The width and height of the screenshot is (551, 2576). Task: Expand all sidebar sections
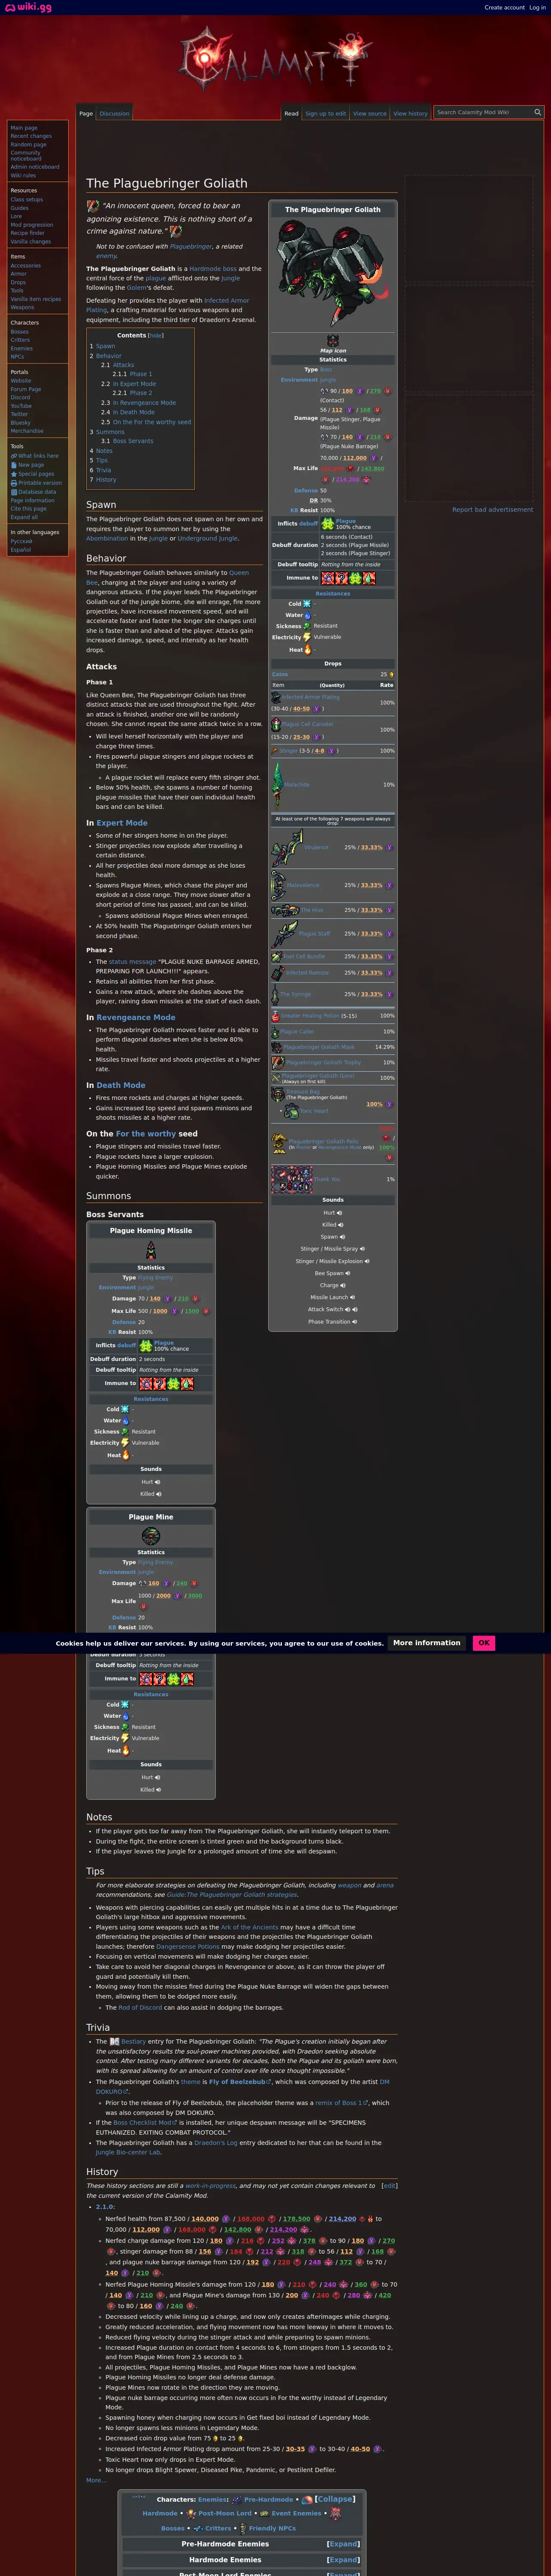pos(24,517)
